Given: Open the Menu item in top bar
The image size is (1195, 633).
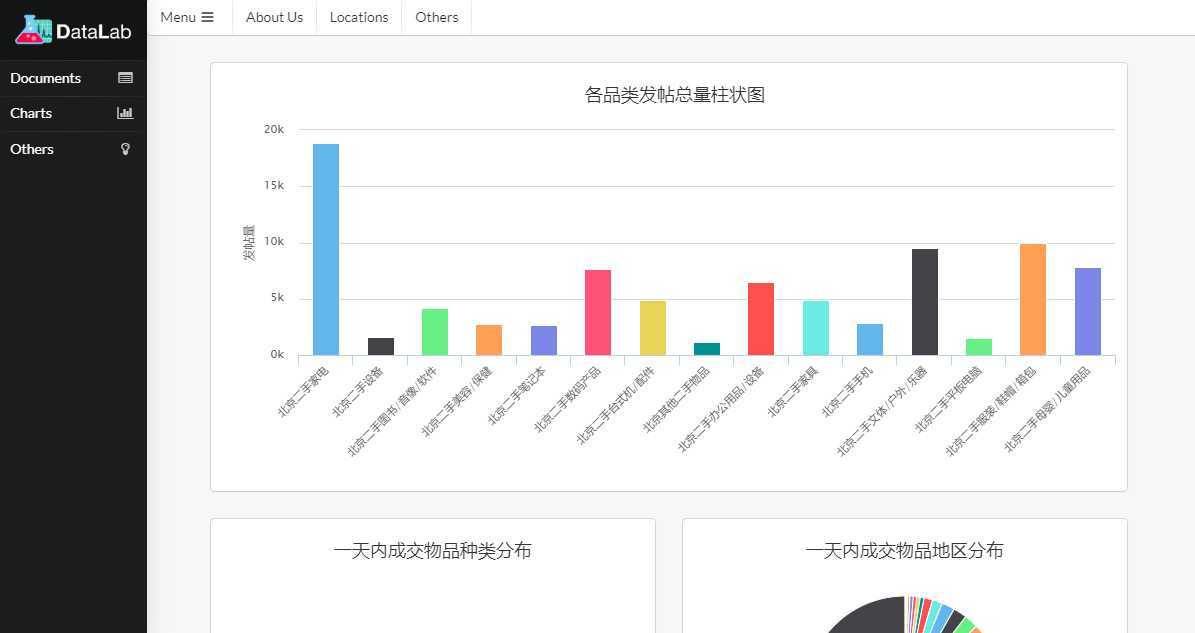Looking at the screenshot, I should pyautogui.click(x=187, y=17).
